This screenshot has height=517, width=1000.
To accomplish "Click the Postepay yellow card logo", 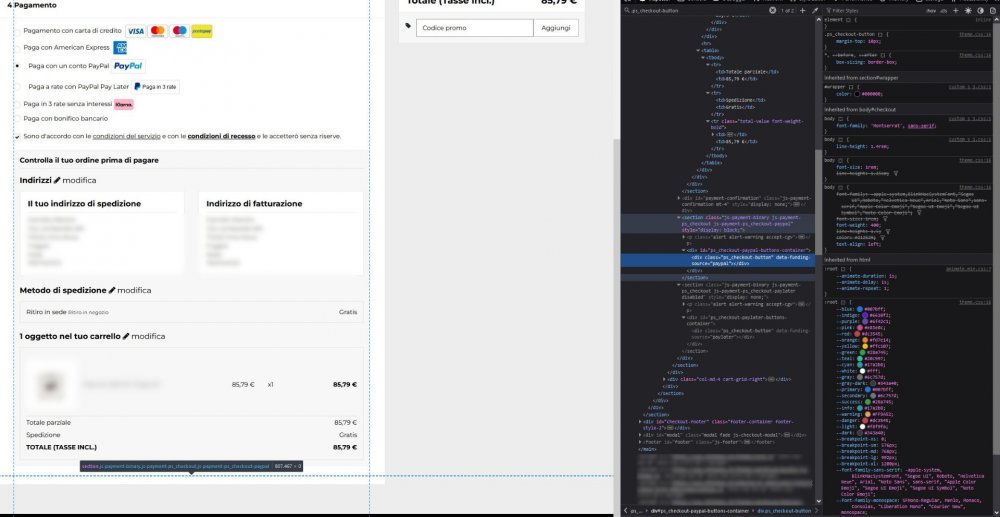I will 202,31.
